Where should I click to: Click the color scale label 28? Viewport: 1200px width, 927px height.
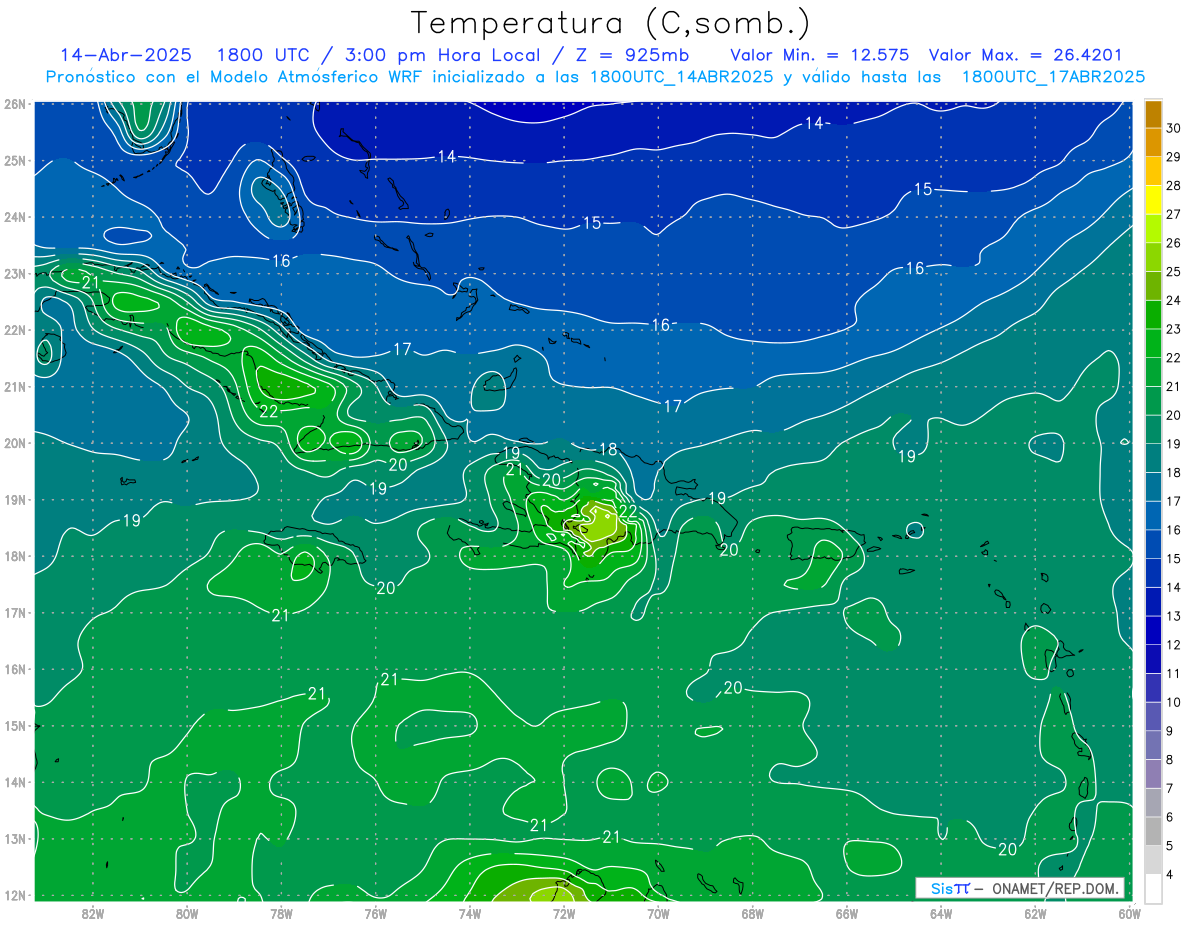pos(1173,185)
